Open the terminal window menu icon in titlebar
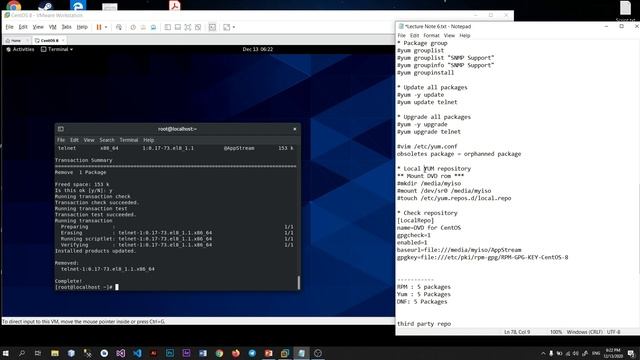The image size is (640, 360). click(x=61, y=129)
